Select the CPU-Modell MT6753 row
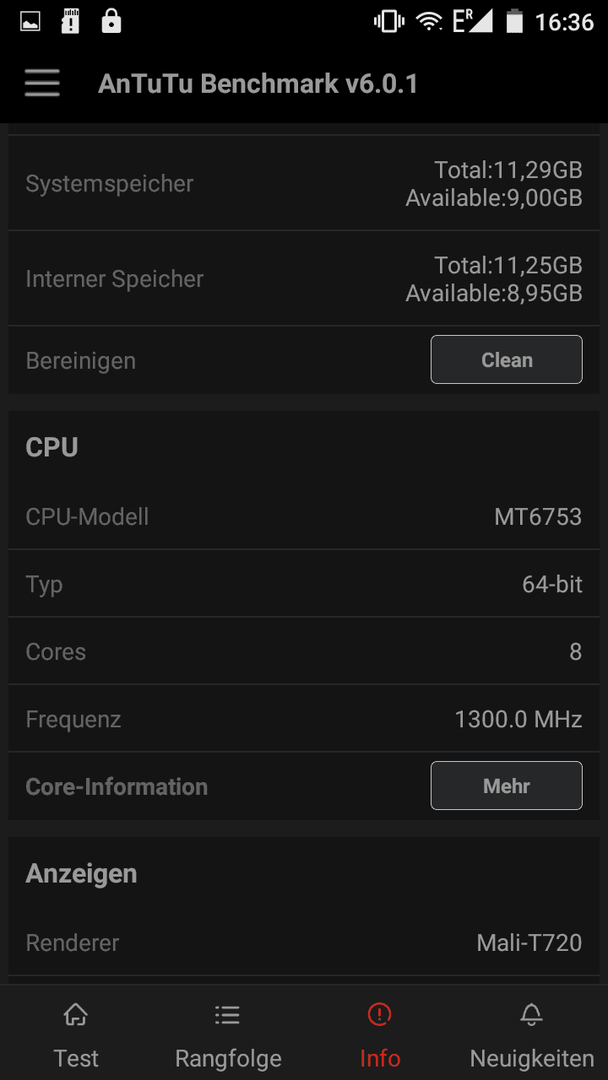The image size is (608, 1080). [304, 516]
